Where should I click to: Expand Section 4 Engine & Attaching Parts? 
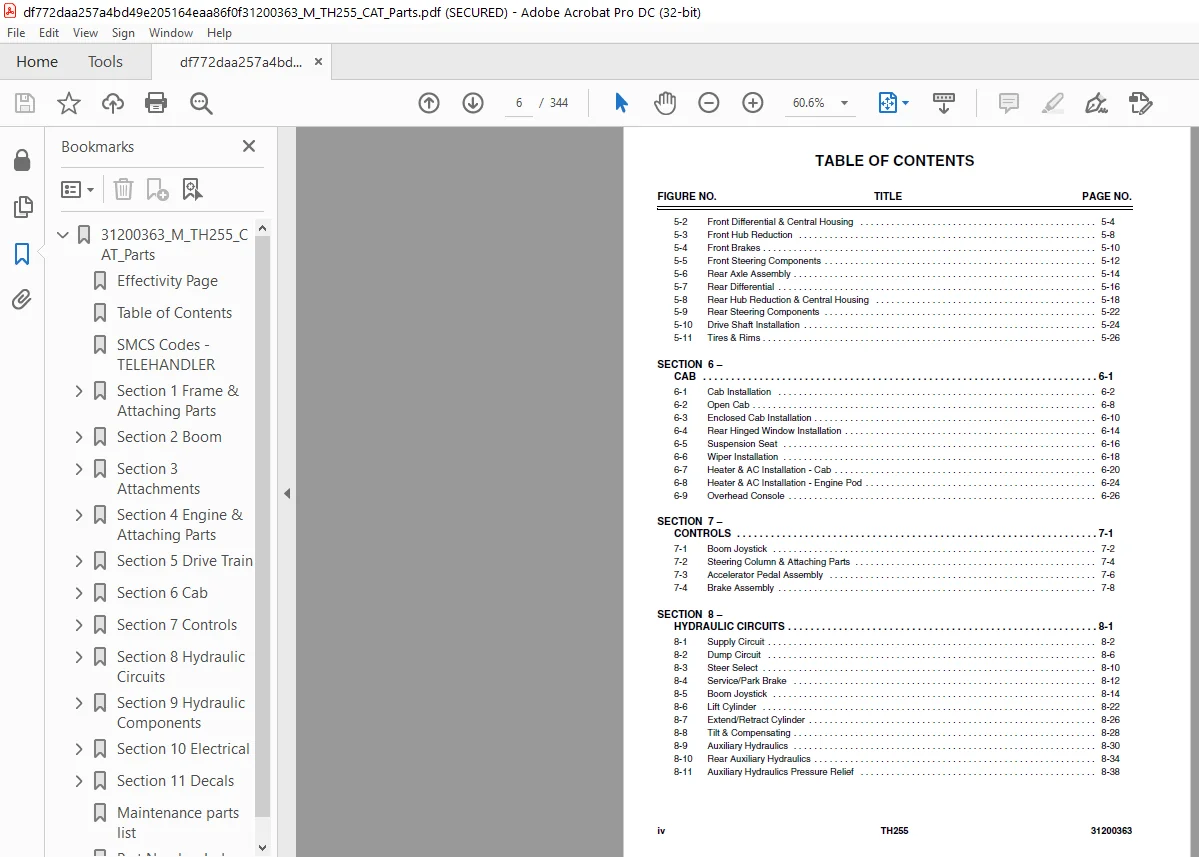click(x=79, y=515)
